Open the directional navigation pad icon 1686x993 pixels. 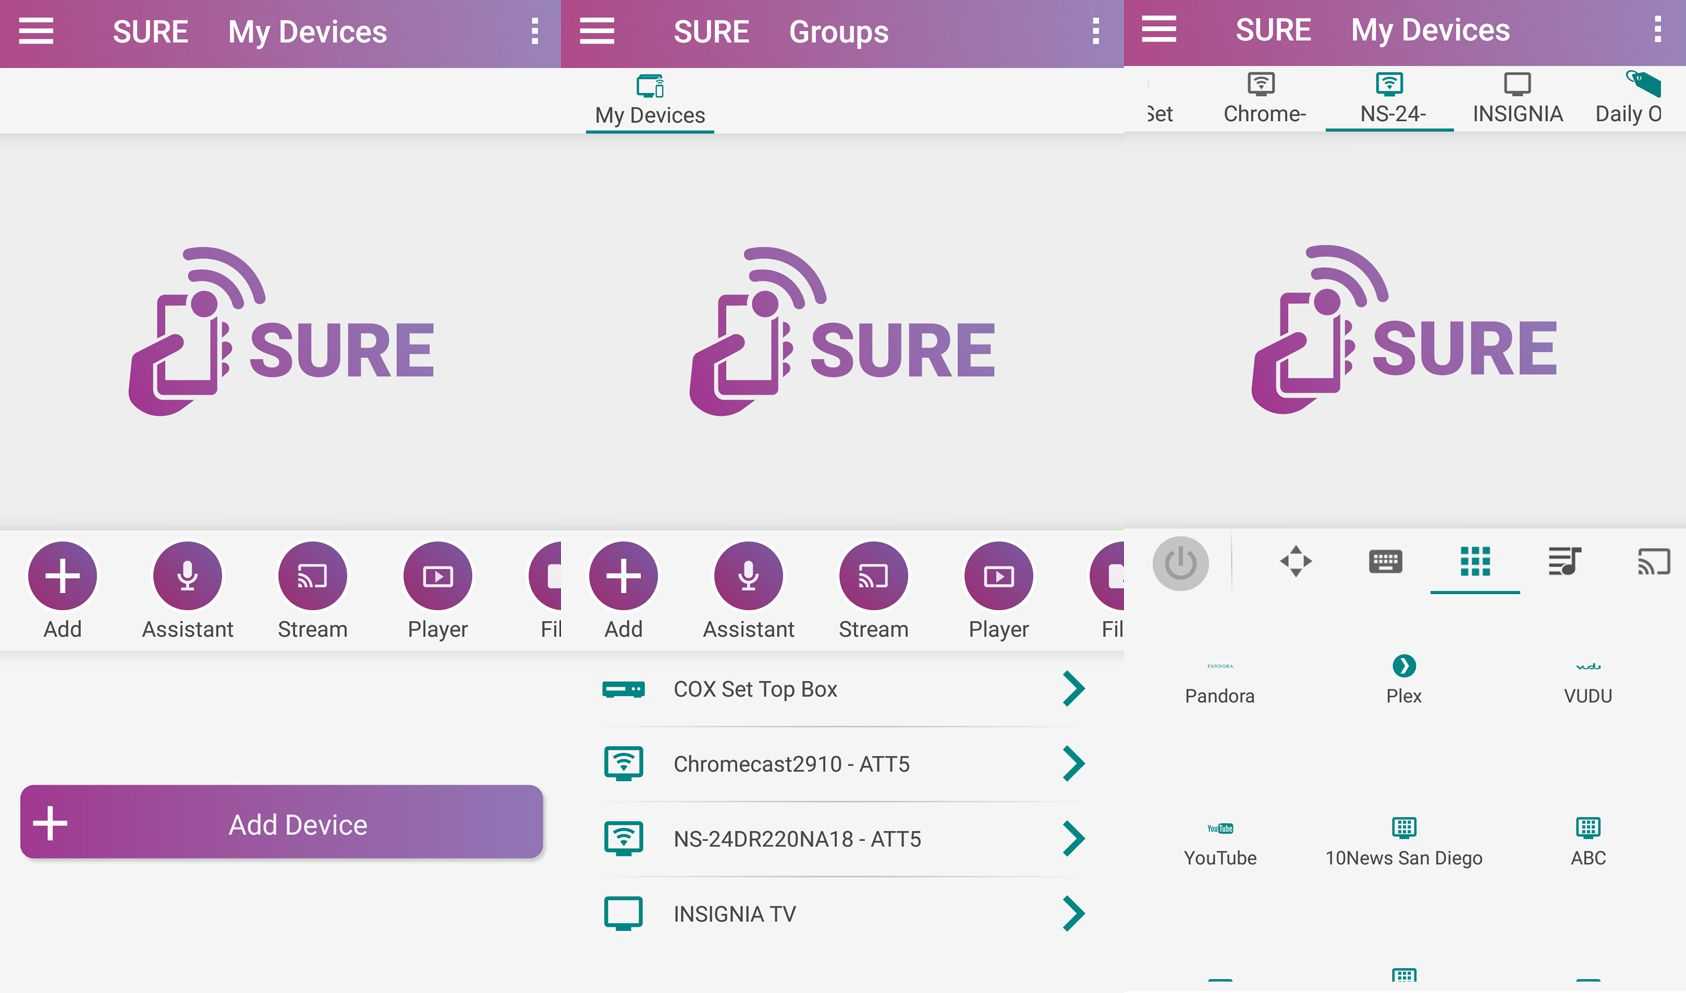pyautogui.click(x=1295, y=562)
